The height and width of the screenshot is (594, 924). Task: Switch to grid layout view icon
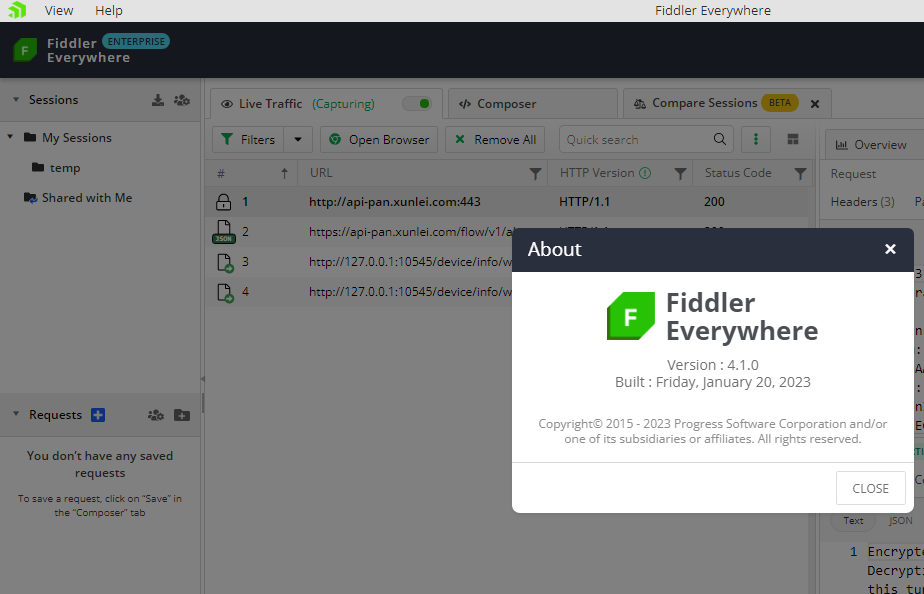click(793, 139)
